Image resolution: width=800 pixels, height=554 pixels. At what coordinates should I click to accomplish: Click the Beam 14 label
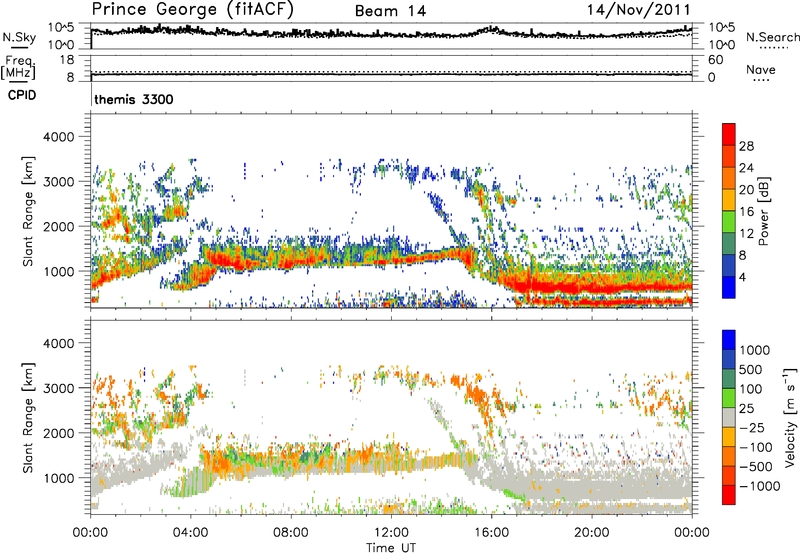390,11
